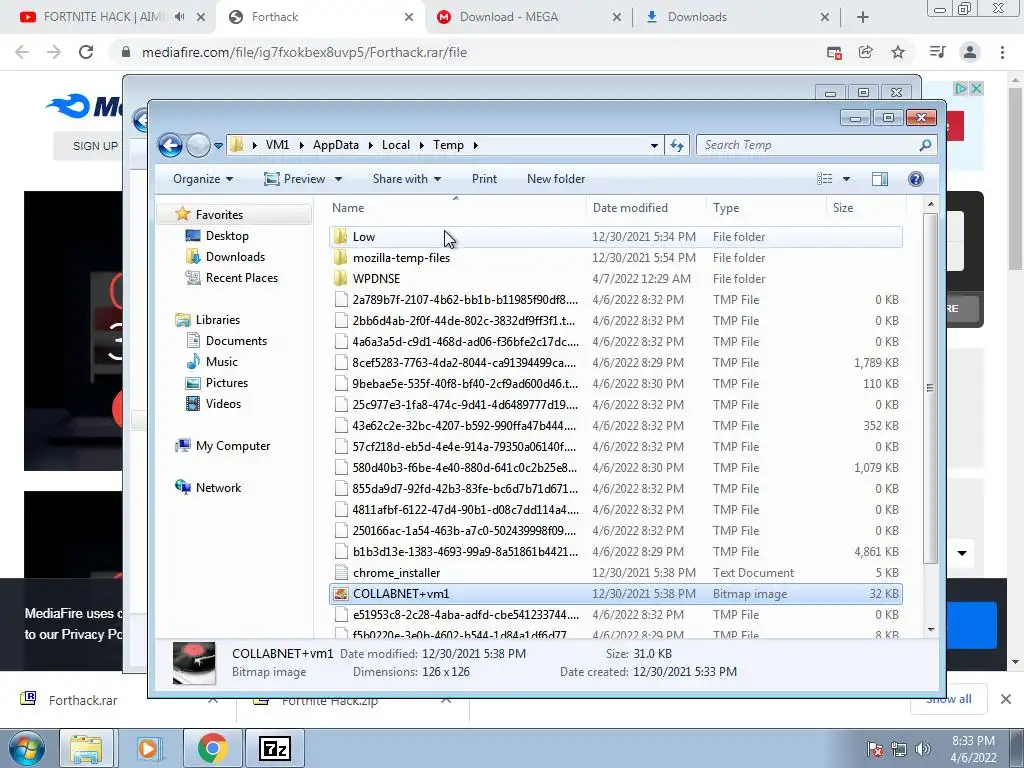Open 7-Zip from the taskbar
This screenshot has height=768, width=1024.
pyautogui.click(x=275, y=748)
